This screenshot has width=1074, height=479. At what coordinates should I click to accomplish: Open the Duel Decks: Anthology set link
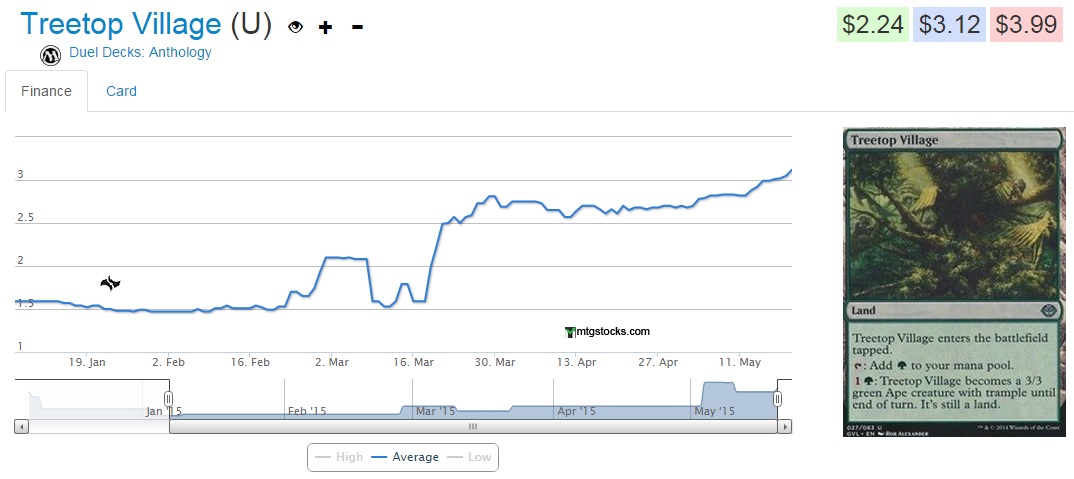[x=140, y=53]
